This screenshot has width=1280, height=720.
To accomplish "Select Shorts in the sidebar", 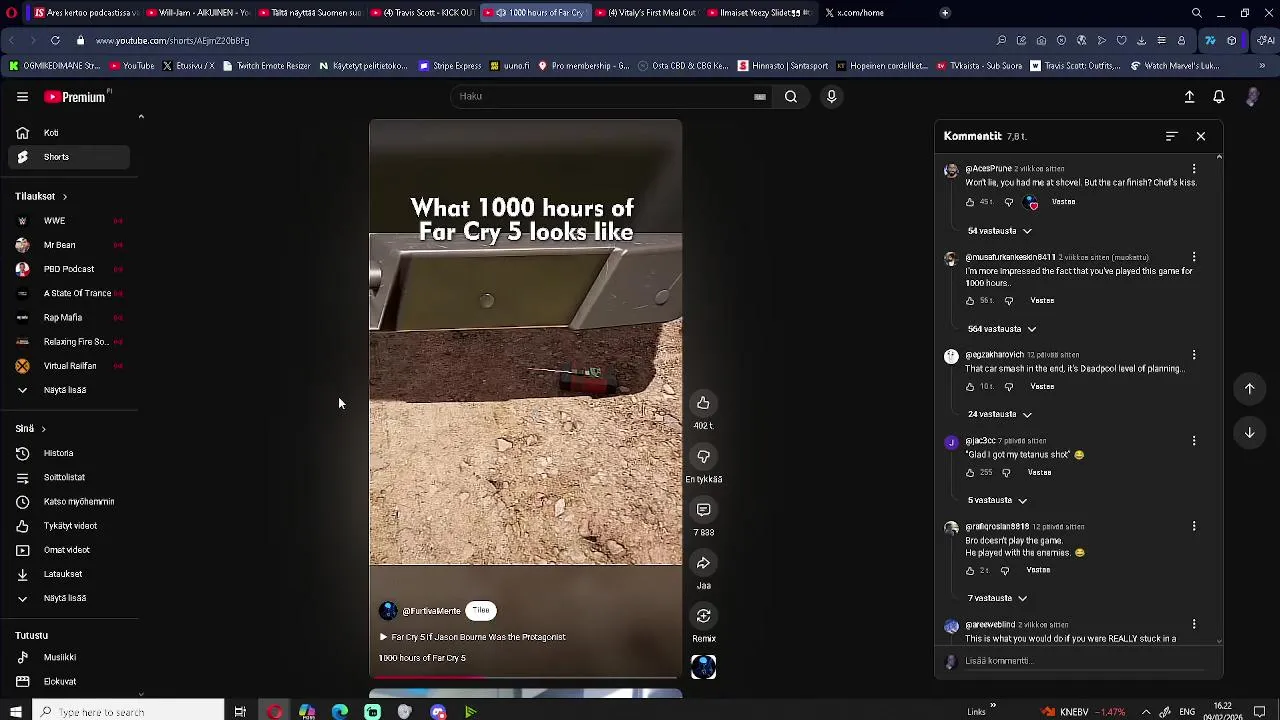I will click(68, 157).
